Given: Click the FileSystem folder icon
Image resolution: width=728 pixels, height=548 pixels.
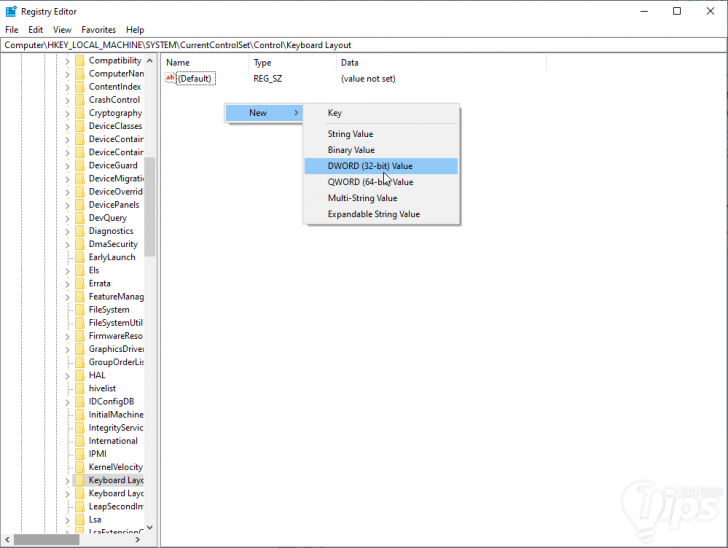Looking at the screenshot, I should 80,309.
